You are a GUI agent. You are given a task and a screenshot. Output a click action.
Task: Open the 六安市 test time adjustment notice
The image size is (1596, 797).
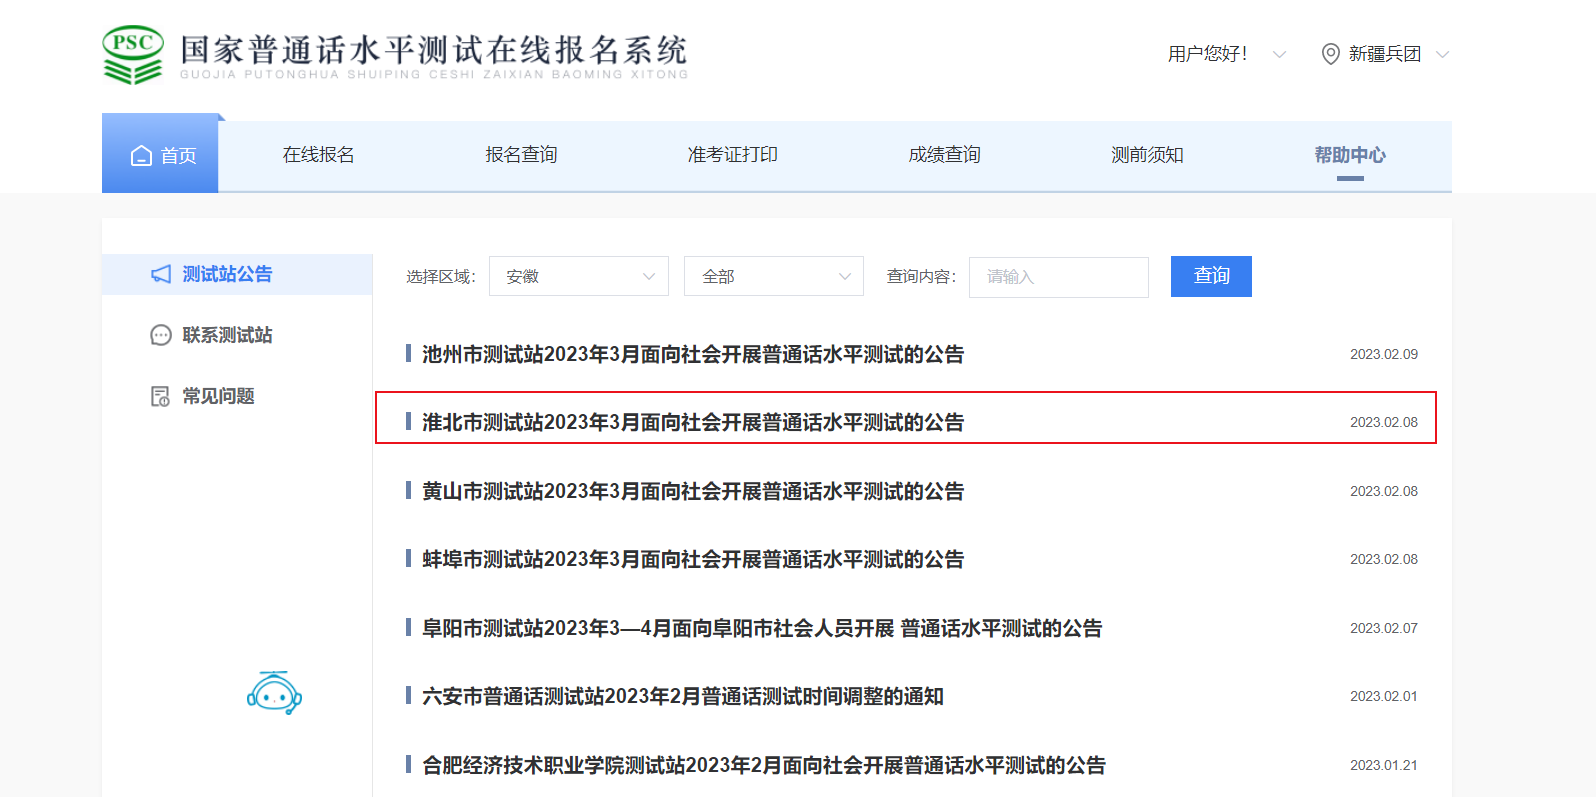point(683,696)
